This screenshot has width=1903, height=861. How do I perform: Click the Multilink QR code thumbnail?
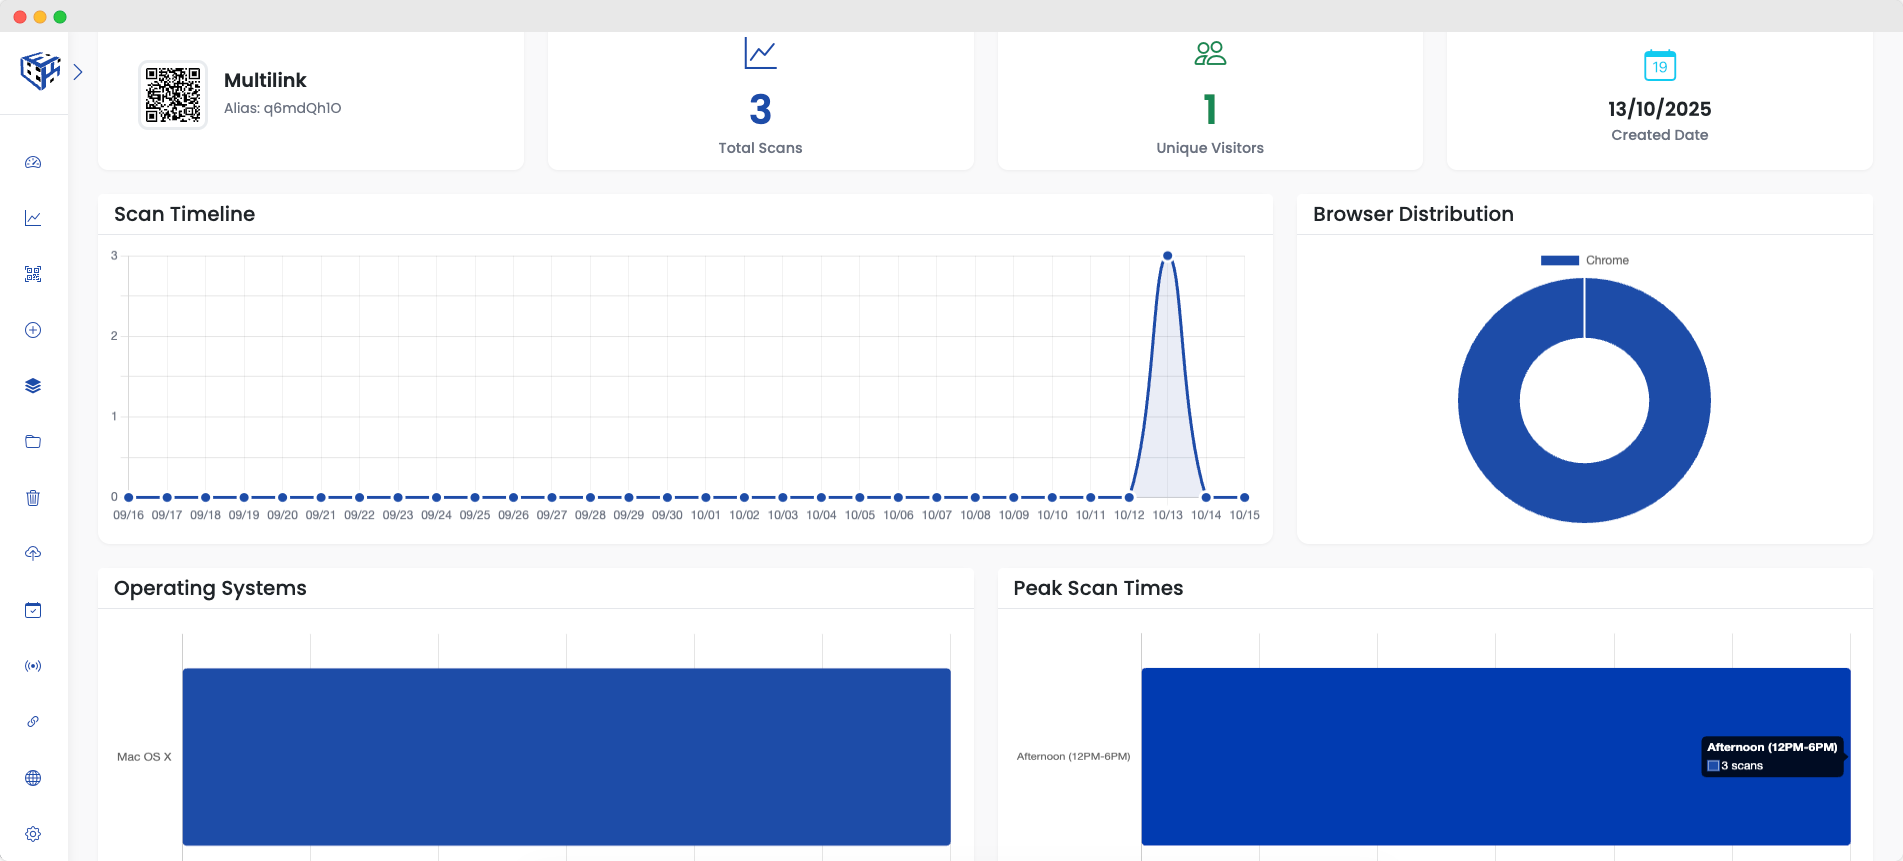click(173, 95)
